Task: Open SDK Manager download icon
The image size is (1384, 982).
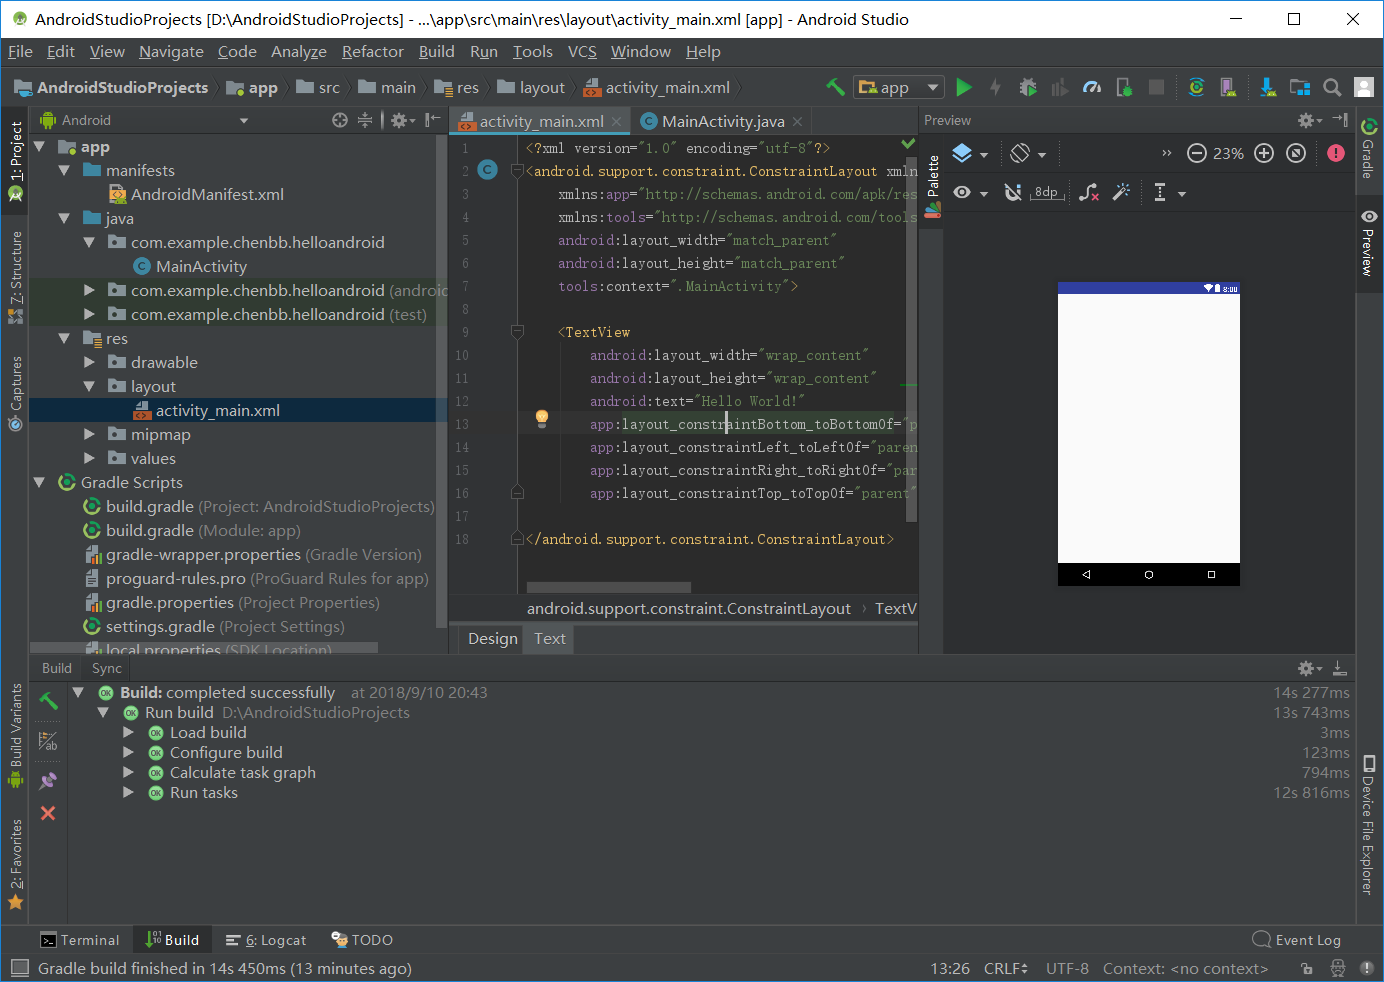Action: (x=1268, y=87)
